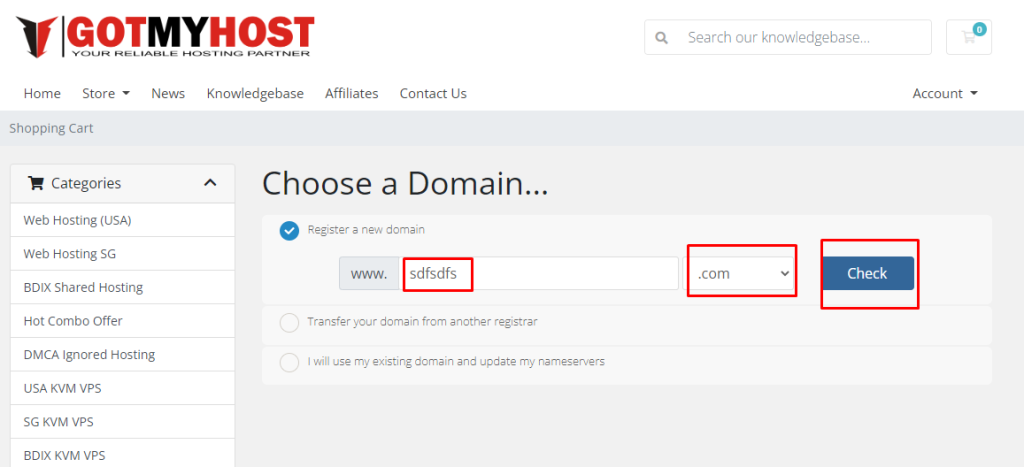Image resolution: width=1024 pixels, height=467 pixels.
Task: Collapse the Categories panel chevron
Action: click(x=210, y=183)
